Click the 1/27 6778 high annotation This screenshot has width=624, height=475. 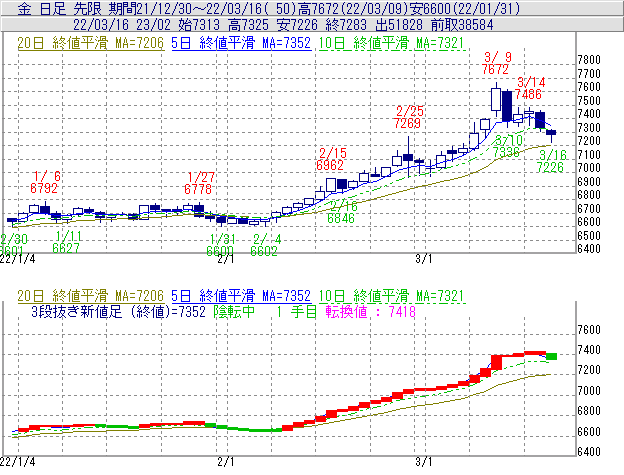click(199, 183)
